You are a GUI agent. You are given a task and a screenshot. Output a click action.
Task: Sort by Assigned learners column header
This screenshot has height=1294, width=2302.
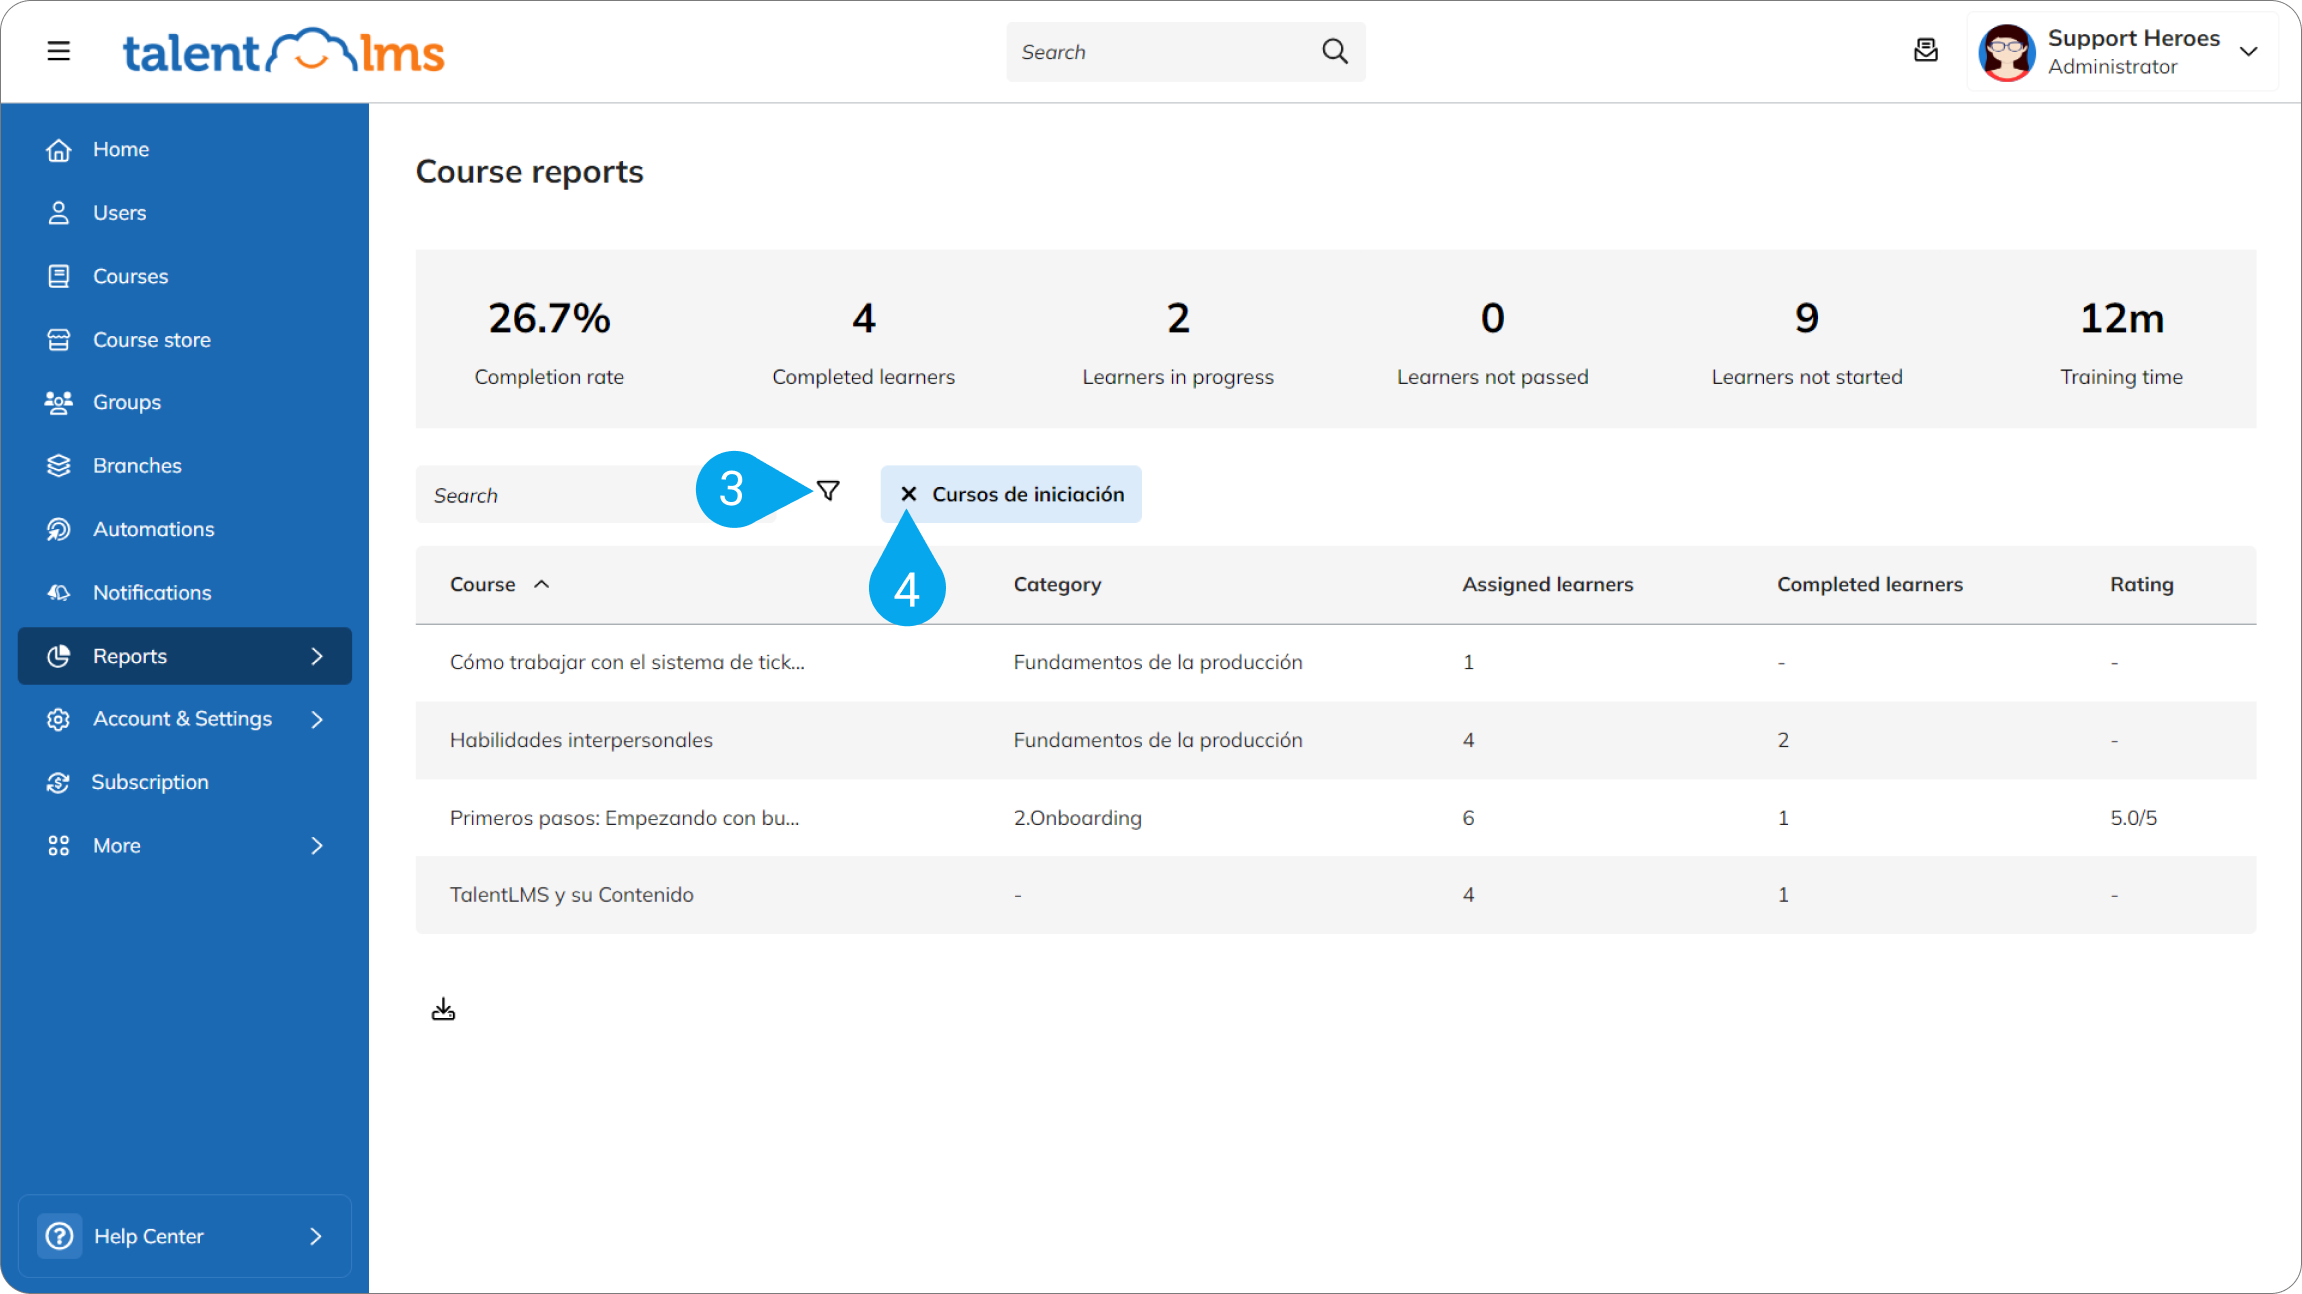click(1547, 584)
